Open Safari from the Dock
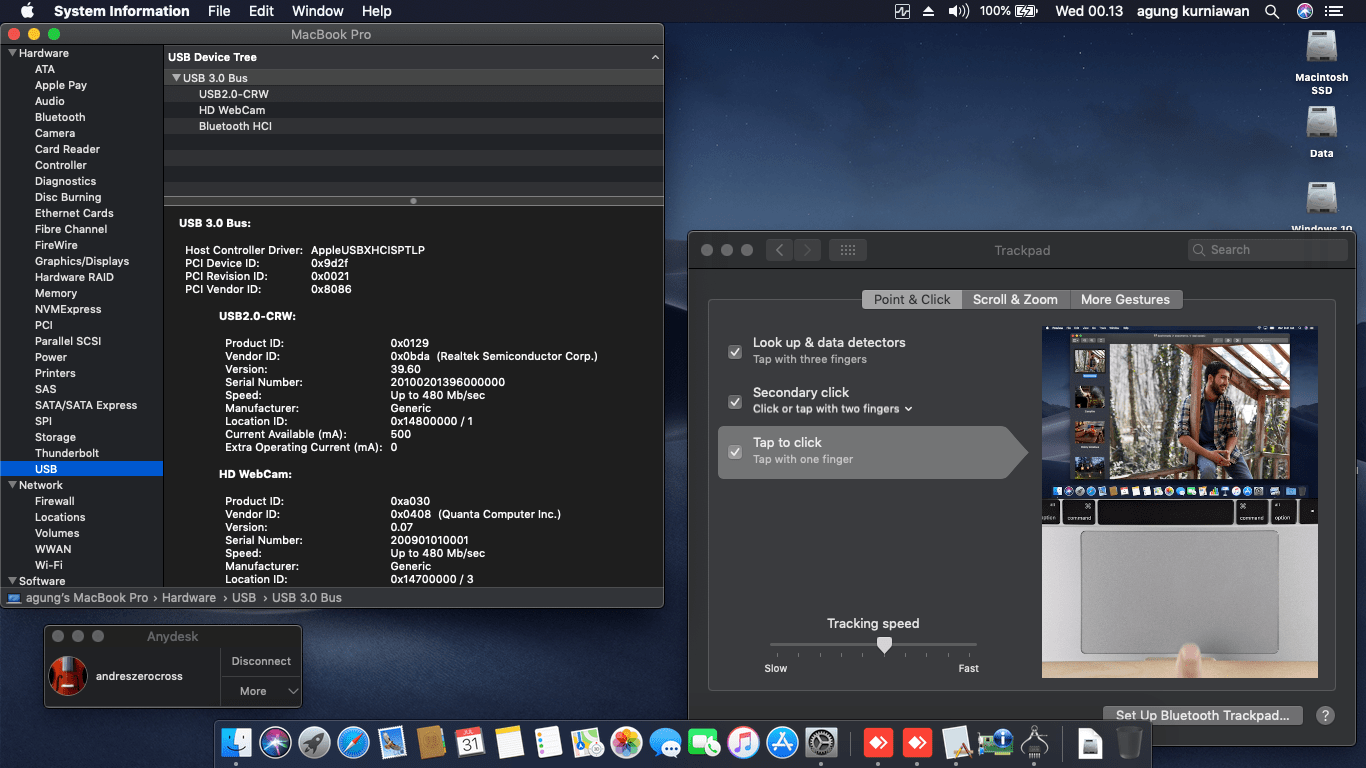The image size is (1366, 768). (353, 743)
